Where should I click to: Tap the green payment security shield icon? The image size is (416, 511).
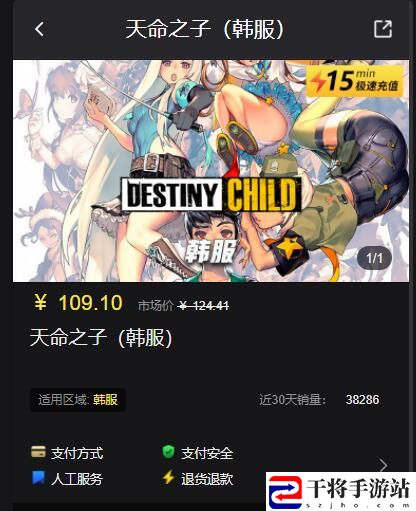click(168, 452)
